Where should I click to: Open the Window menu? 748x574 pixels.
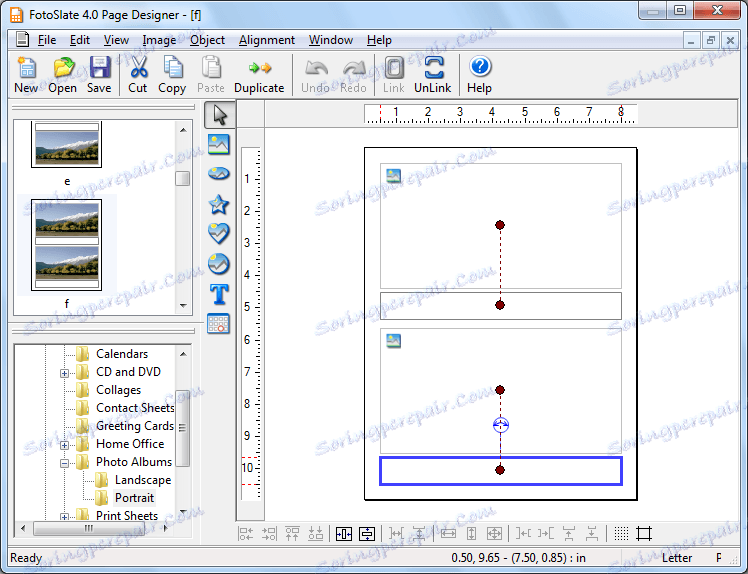point(331,40)
